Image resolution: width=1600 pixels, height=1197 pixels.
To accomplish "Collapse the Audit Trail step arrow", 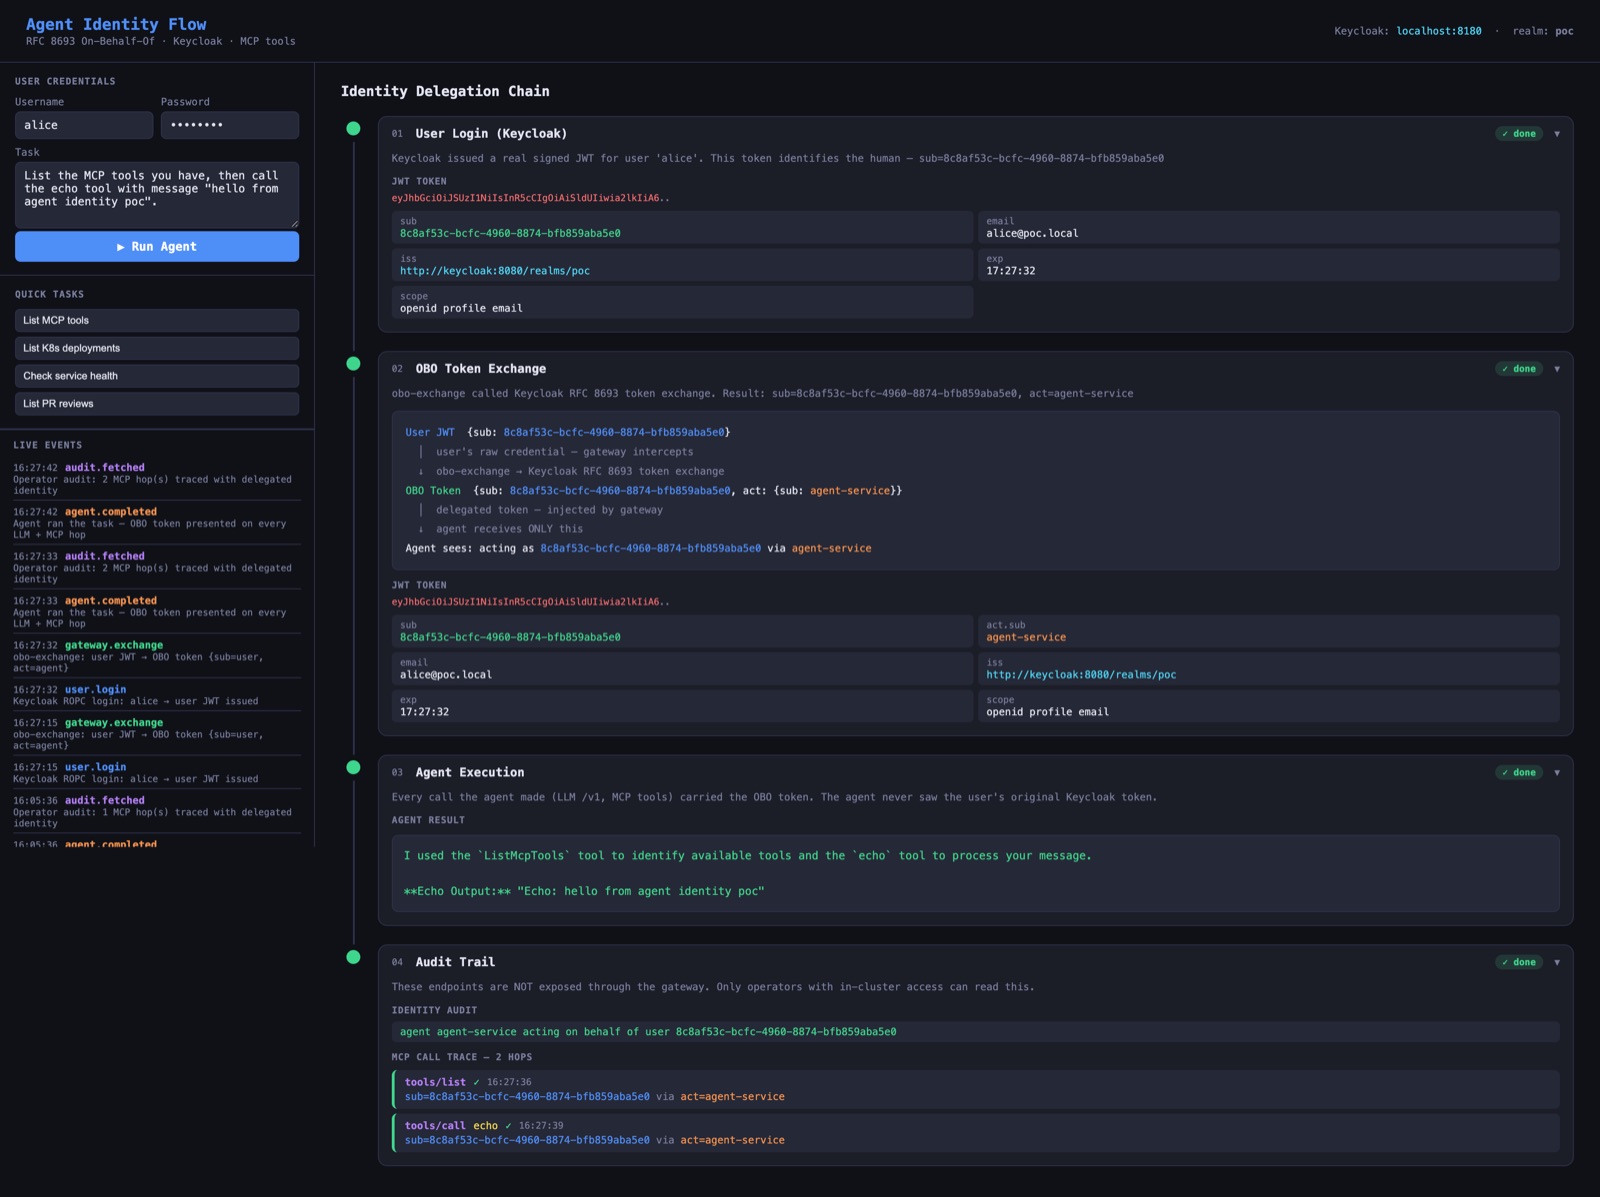I will tap(1557, 963).
